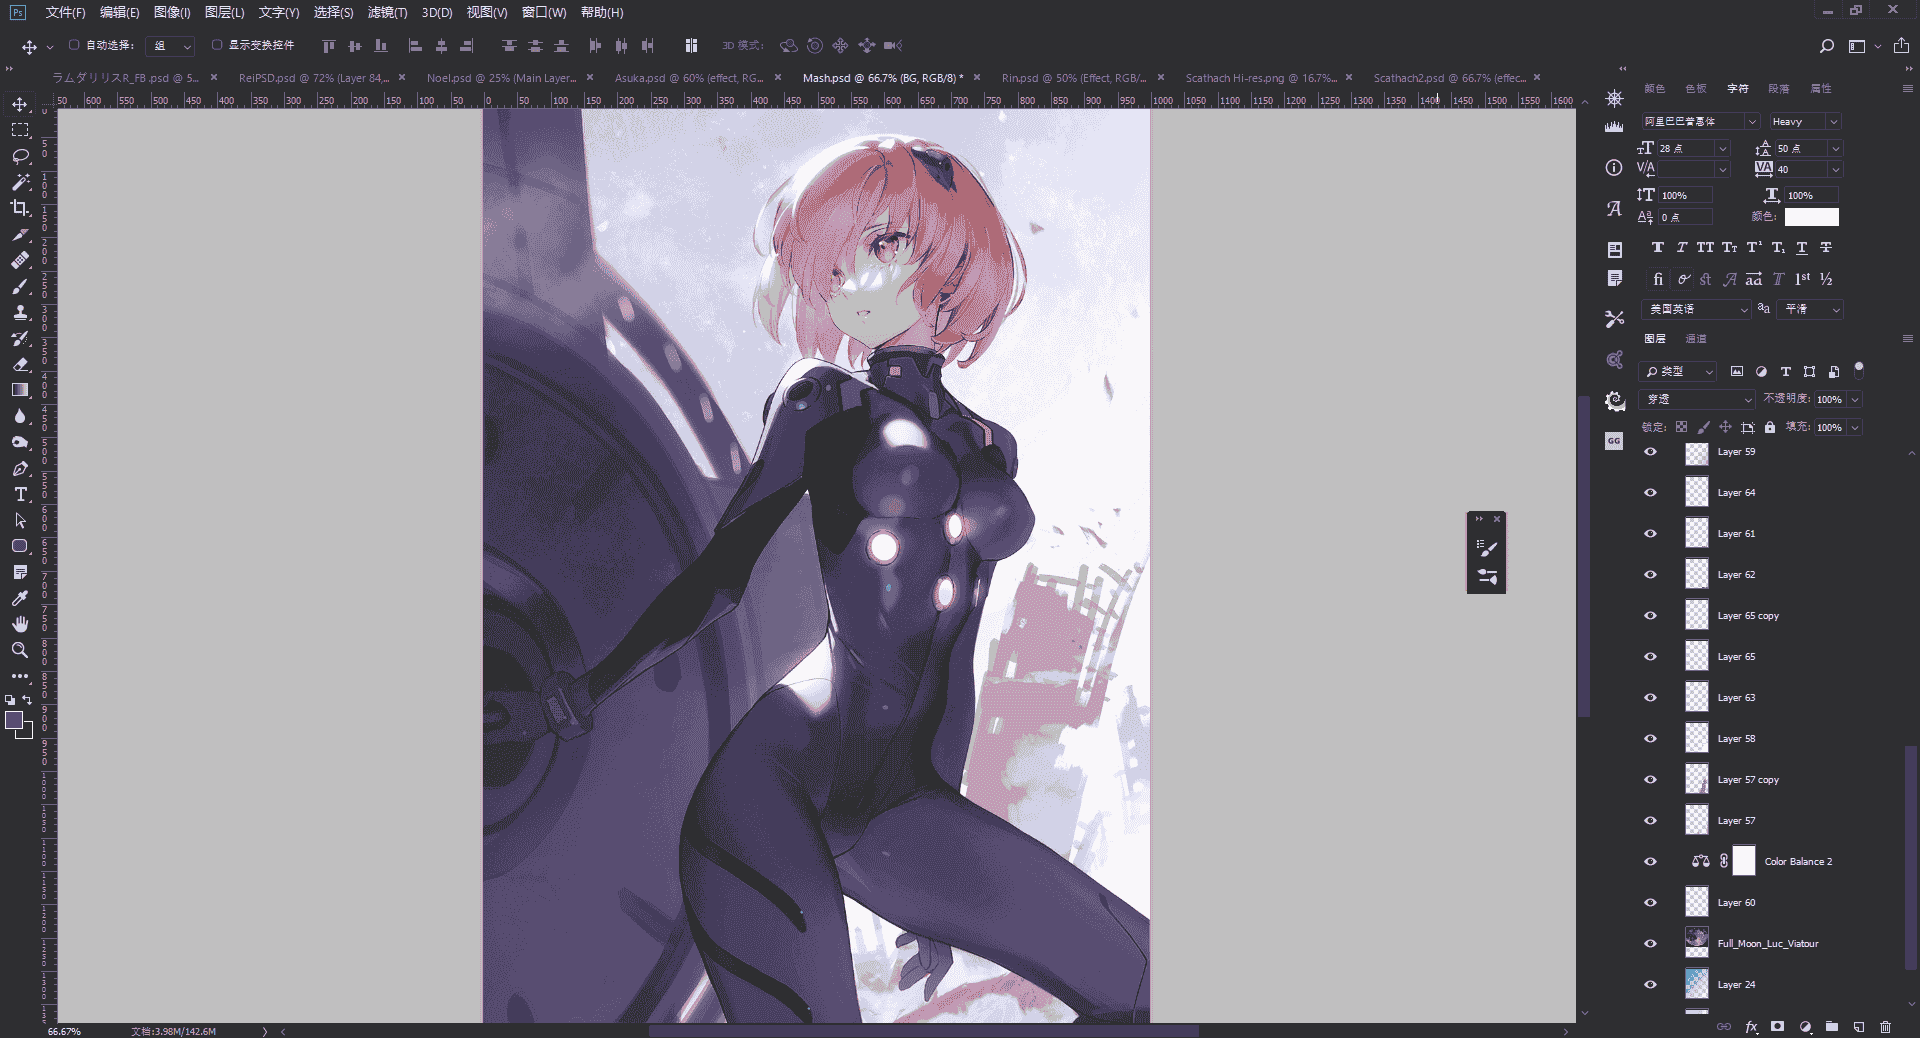
Task: Add a layer mask
Action: click(x=1777, y=1026)
